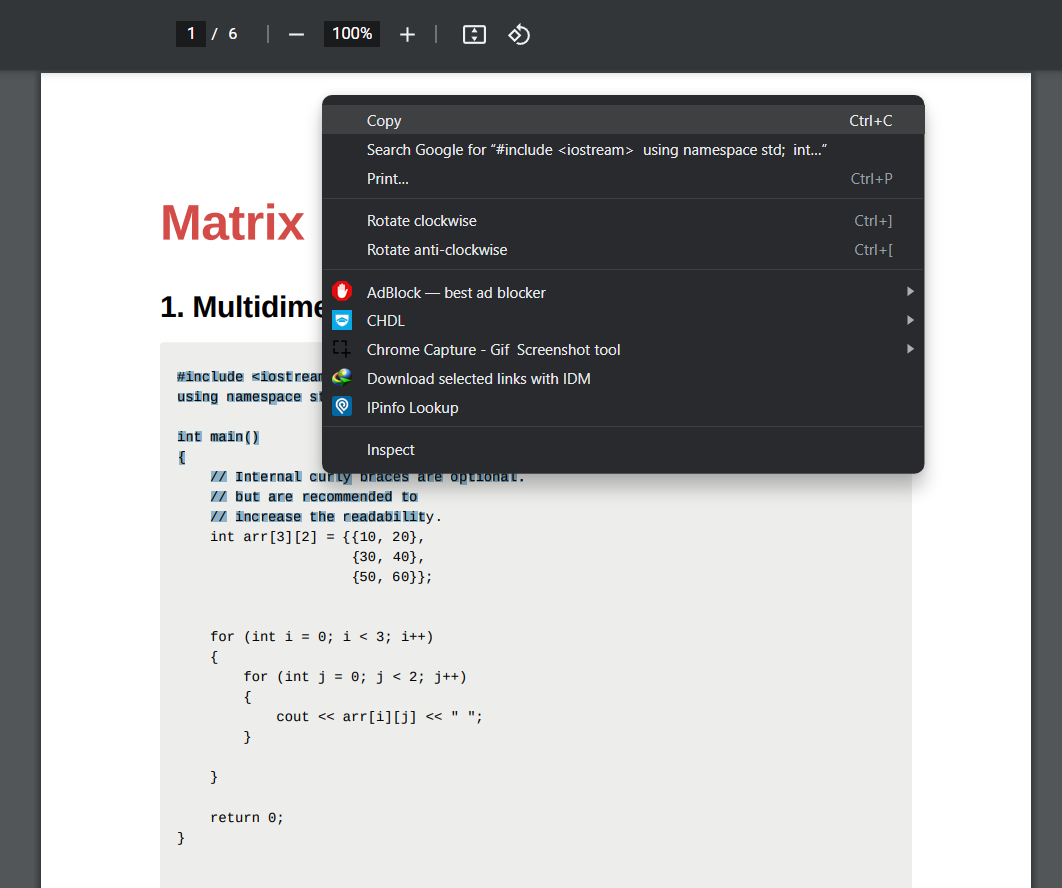The width and height of the screenshot is (1062, 888).
Task: Click the 'cout << arr[i][j]' line
Action: click(379, 717)
